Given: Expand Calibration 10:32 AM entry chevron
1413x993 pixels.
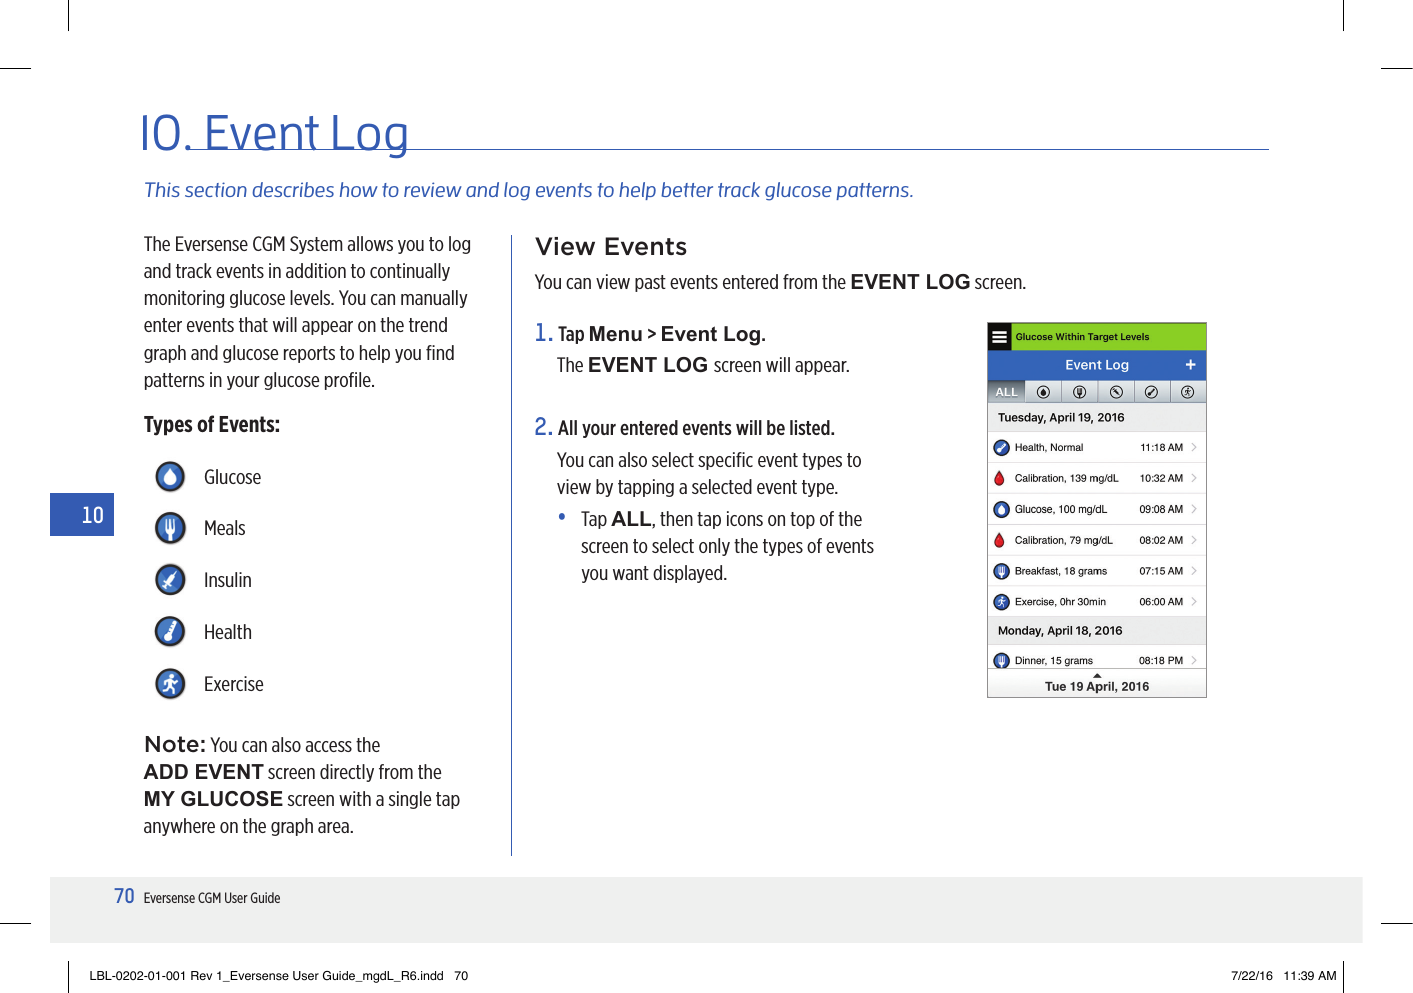Looking at the screenshot, I should (1194, 478).
